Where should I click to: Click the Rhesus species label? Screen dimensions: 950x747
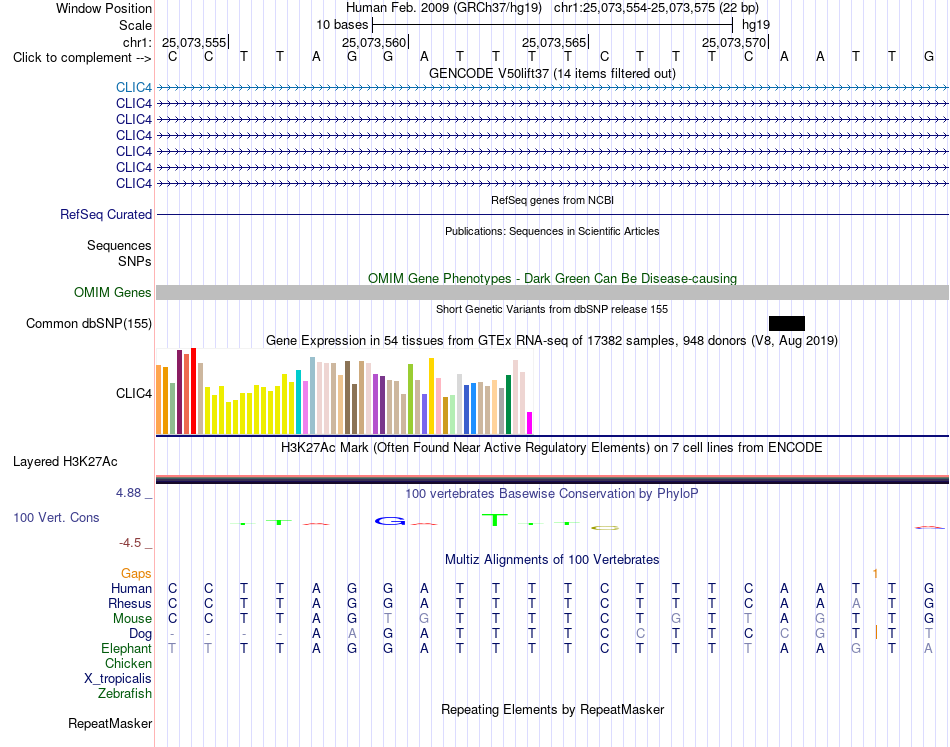[130, 604]
